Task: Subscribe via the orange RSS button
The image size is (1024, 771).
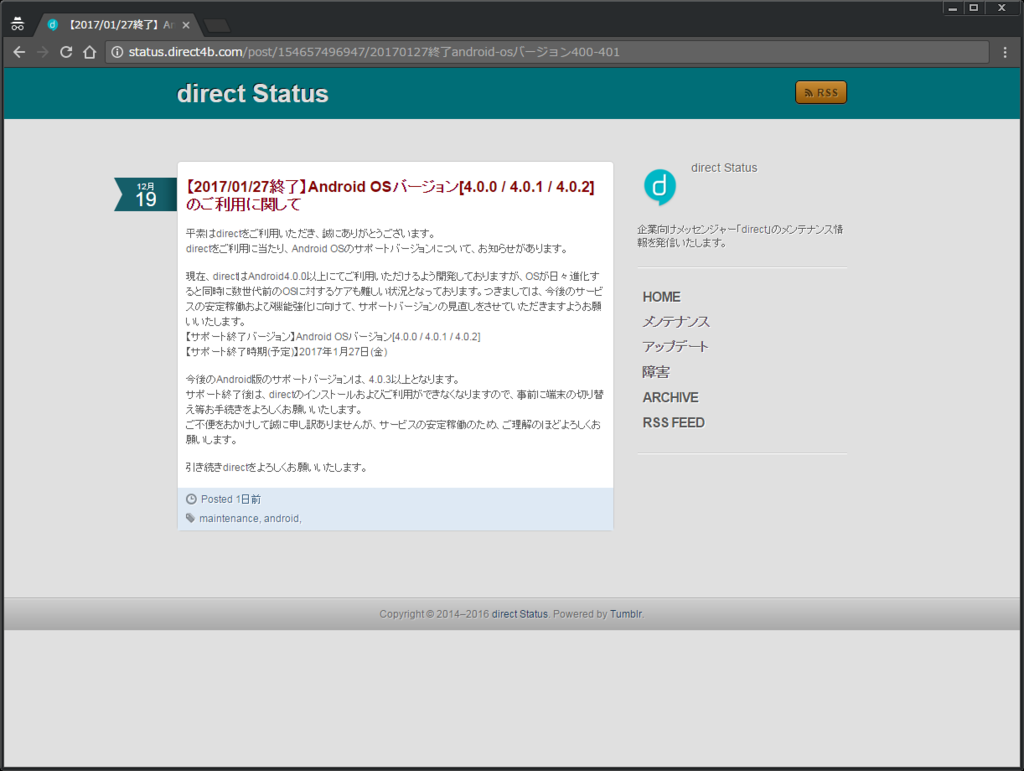Action: (x=821, y=92)
